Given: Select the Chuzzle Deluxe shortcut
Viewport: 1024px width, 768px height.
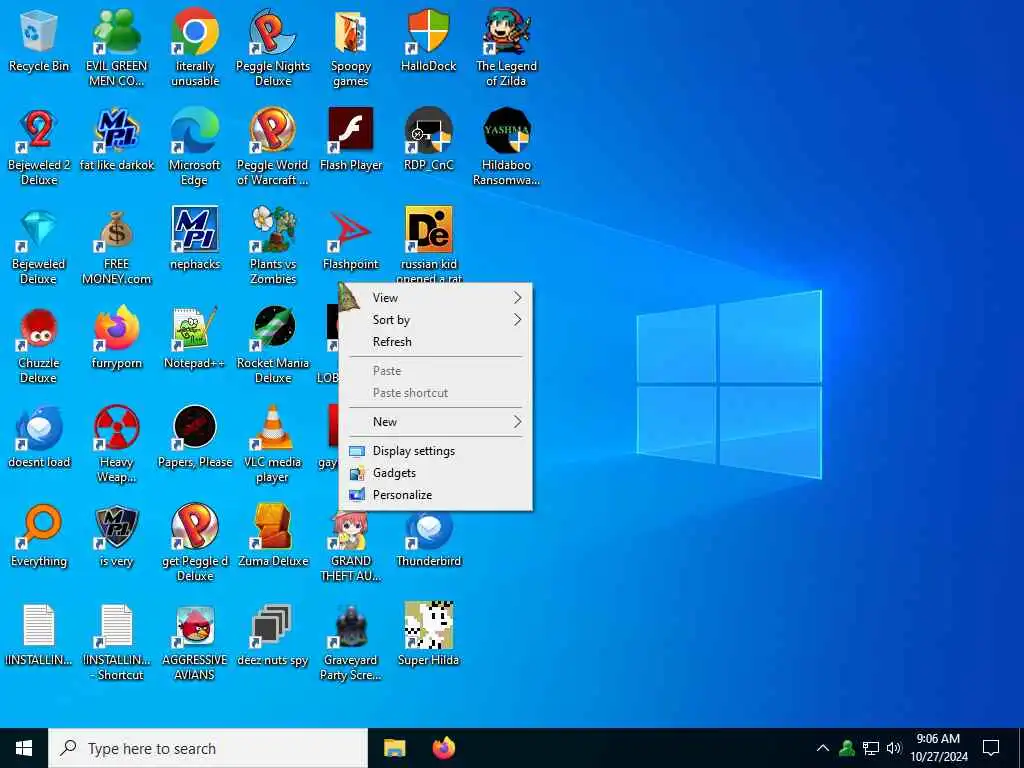Looking at the screenshot, I should click(x=39, y=346).
